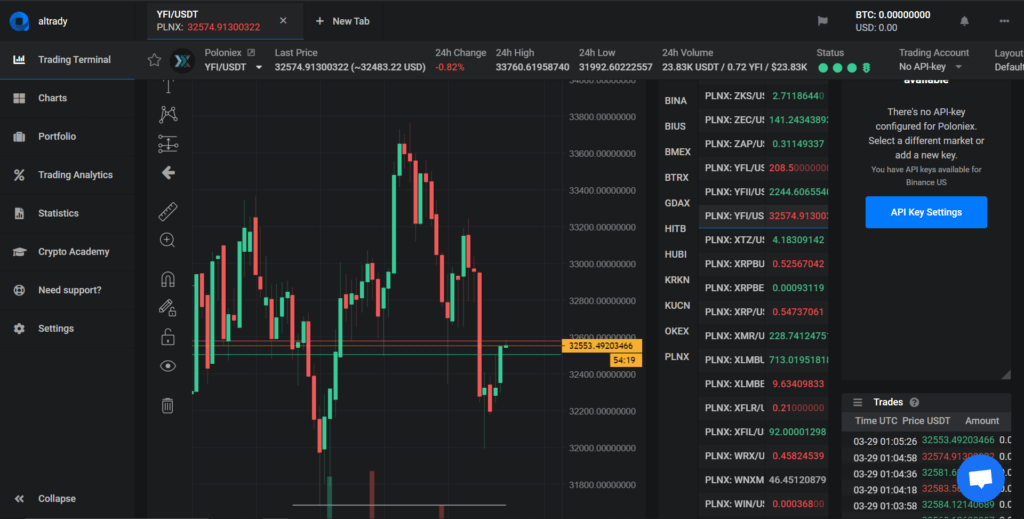Screen dimensions: 1024x519
Task: Select BIUS exchange filter
Action: [x=676, y=126]
